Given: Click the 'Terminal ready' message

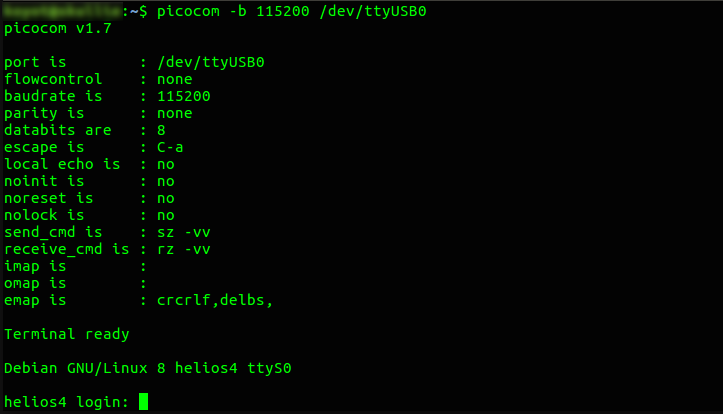Looking at the screenshot, I should tap(66, 334).
